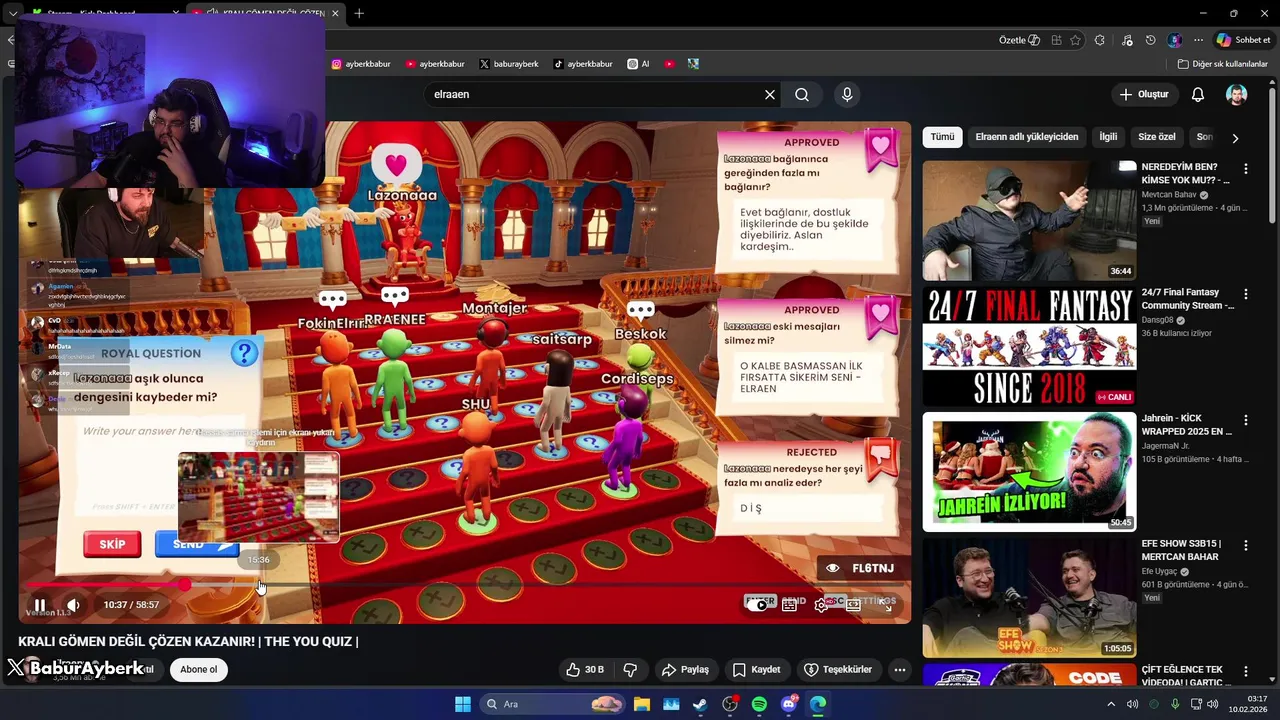
Task: Switch to theater mode in player
Action: [853, 604]
